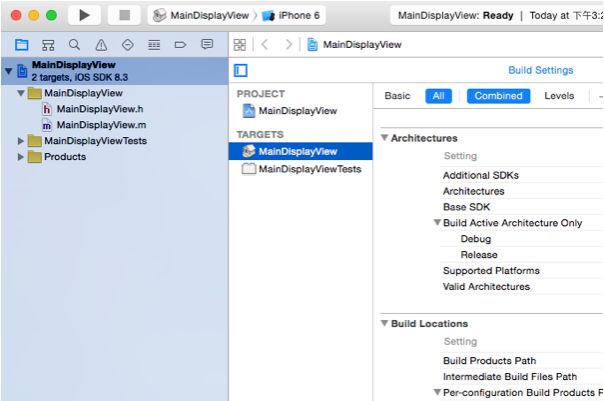
Task: Open the Debug navigator icon
Action: tap(154, 45)
